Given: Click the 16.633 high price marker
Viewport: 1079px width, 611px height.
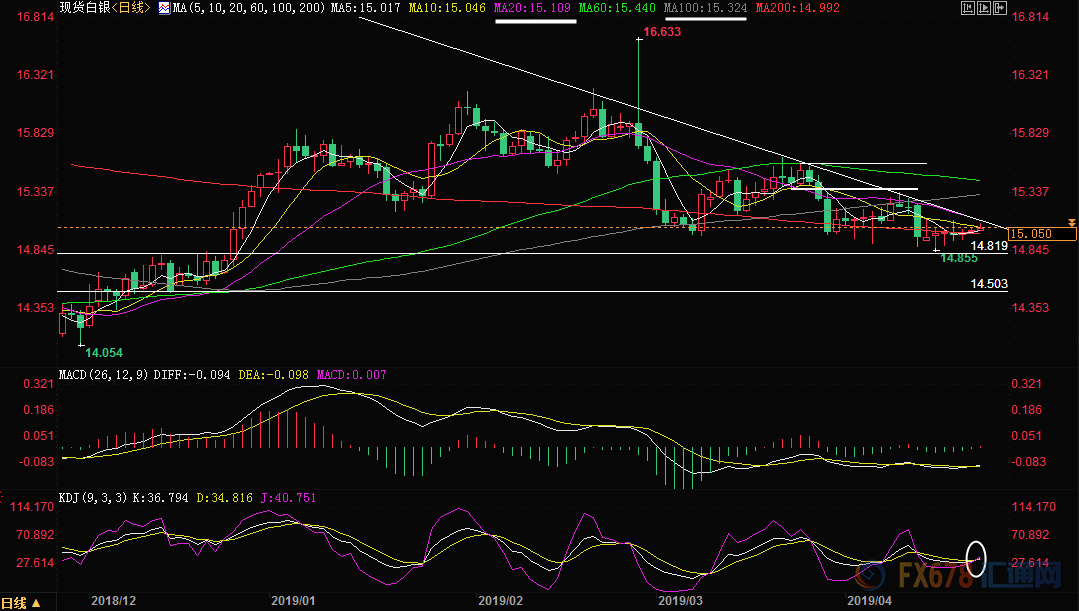Looking at the screenshot, I should tap(662, 32).
